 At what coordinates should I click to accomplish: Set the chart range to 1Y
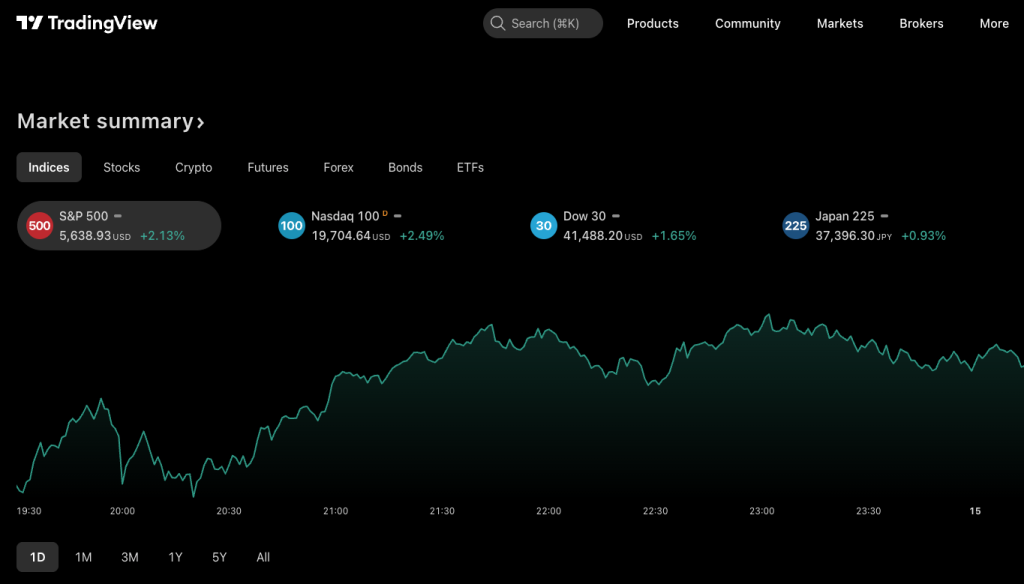(176, 557)
